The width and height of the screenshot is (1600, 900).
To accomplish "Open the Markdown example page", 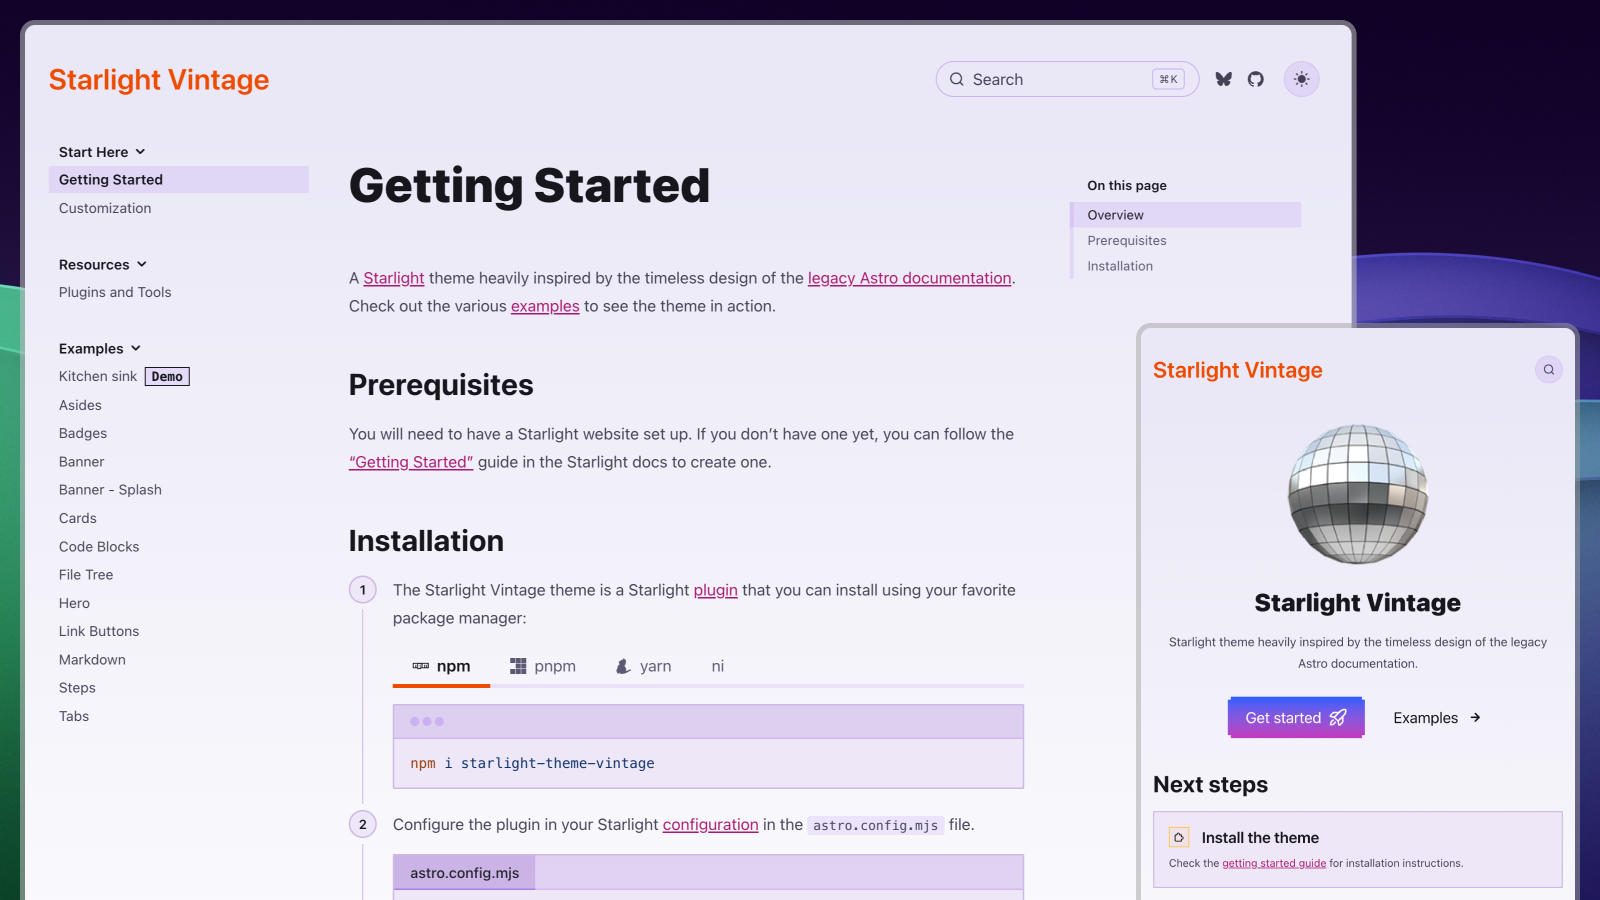I will coord(92,660).
